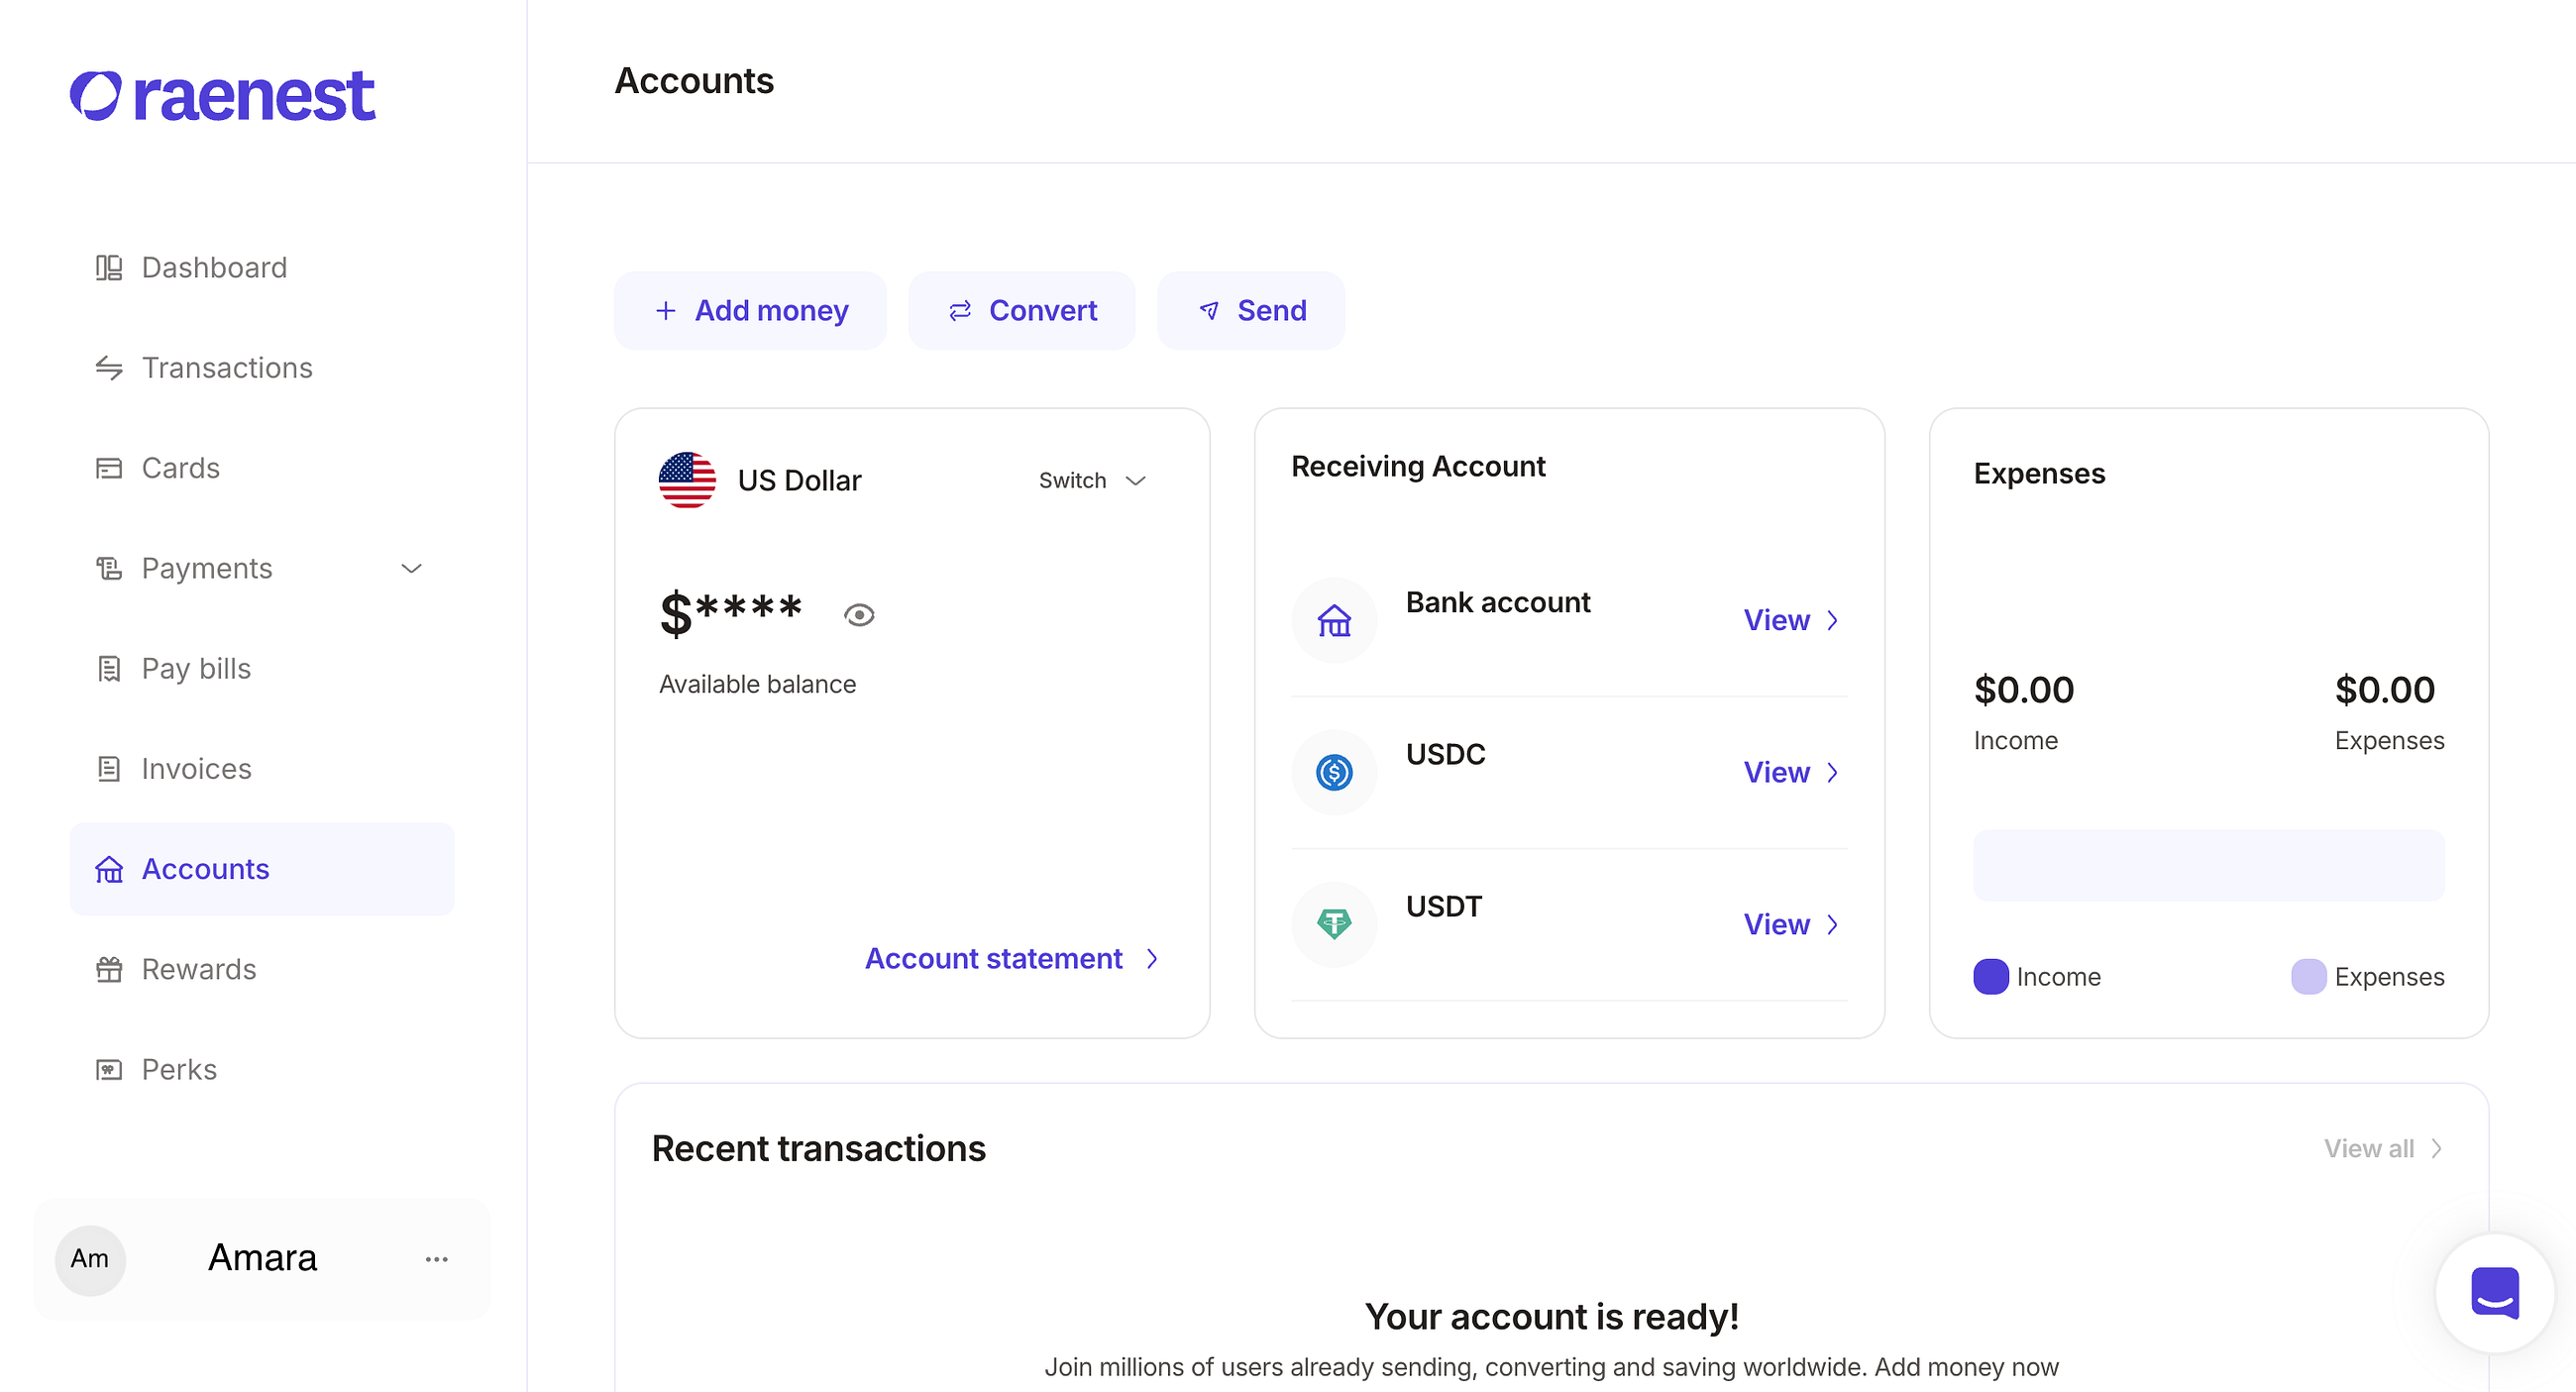Open the Account statement link
This screenshot has width=2576, height=1392.
(x=1012, y=958)
